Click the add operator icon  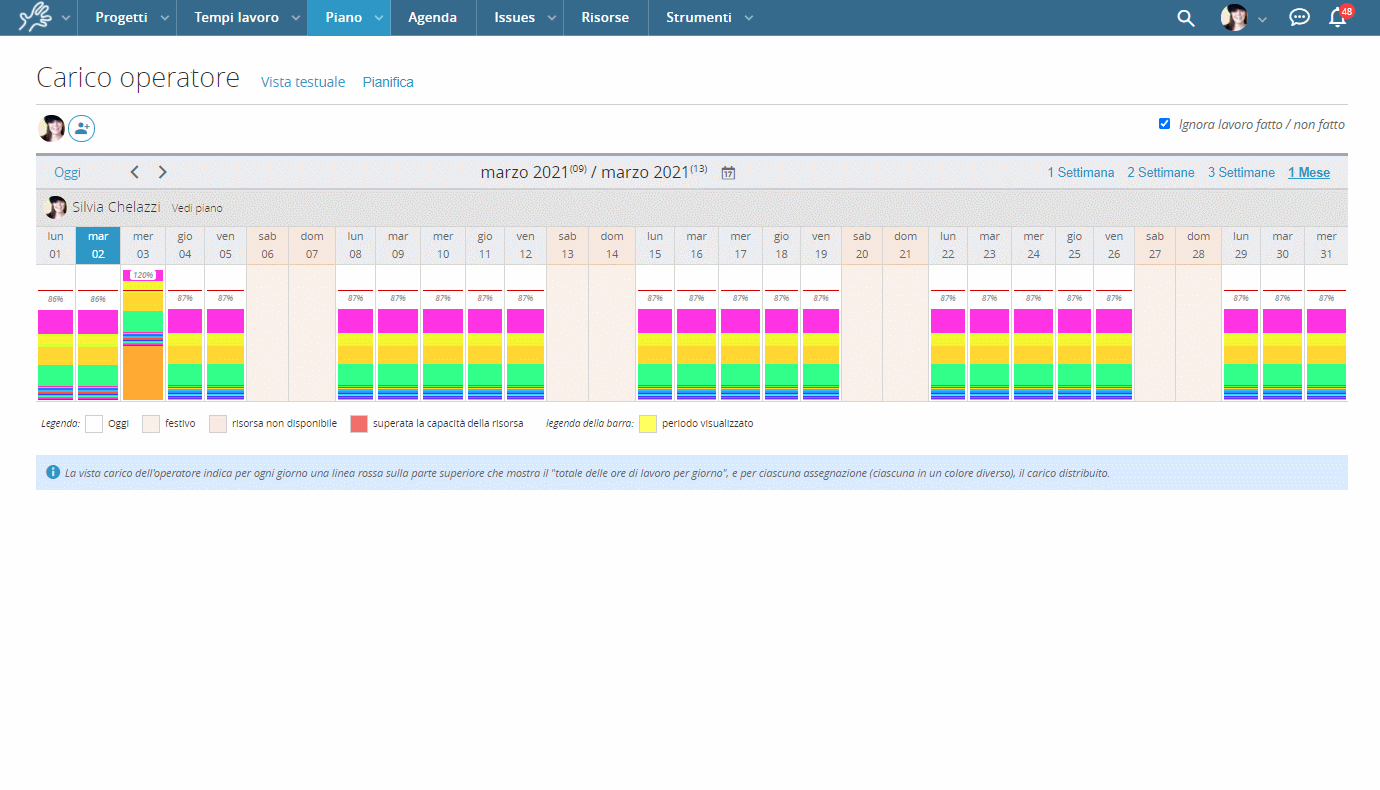pyautogui.click(x=82, y=128)
